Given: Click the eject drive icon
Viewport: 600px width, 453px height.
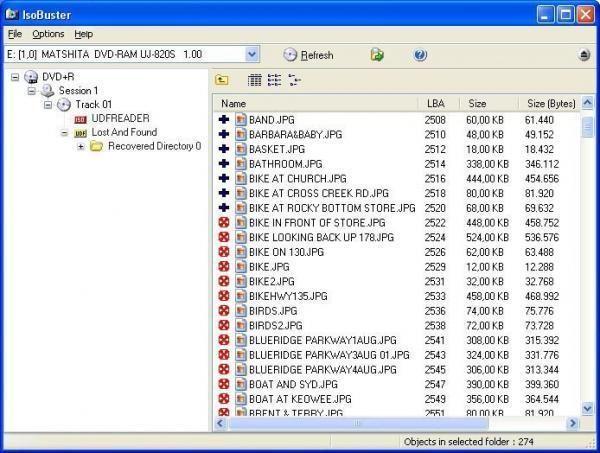Looking at the screenshot, I should [x=584, y=55].
